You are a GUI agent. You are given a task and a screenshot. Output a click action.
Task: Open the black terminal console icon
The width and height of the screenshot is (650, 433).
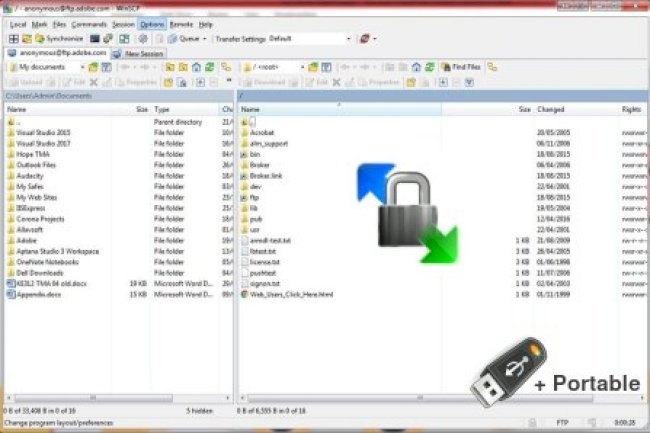95,39
